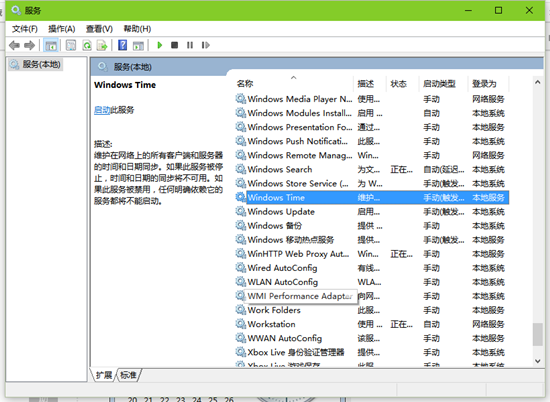Viewport: 550px width, 402px height.
Task: Click the gear icon beside Wired AutoConfig
Action: tap(241, 267)
